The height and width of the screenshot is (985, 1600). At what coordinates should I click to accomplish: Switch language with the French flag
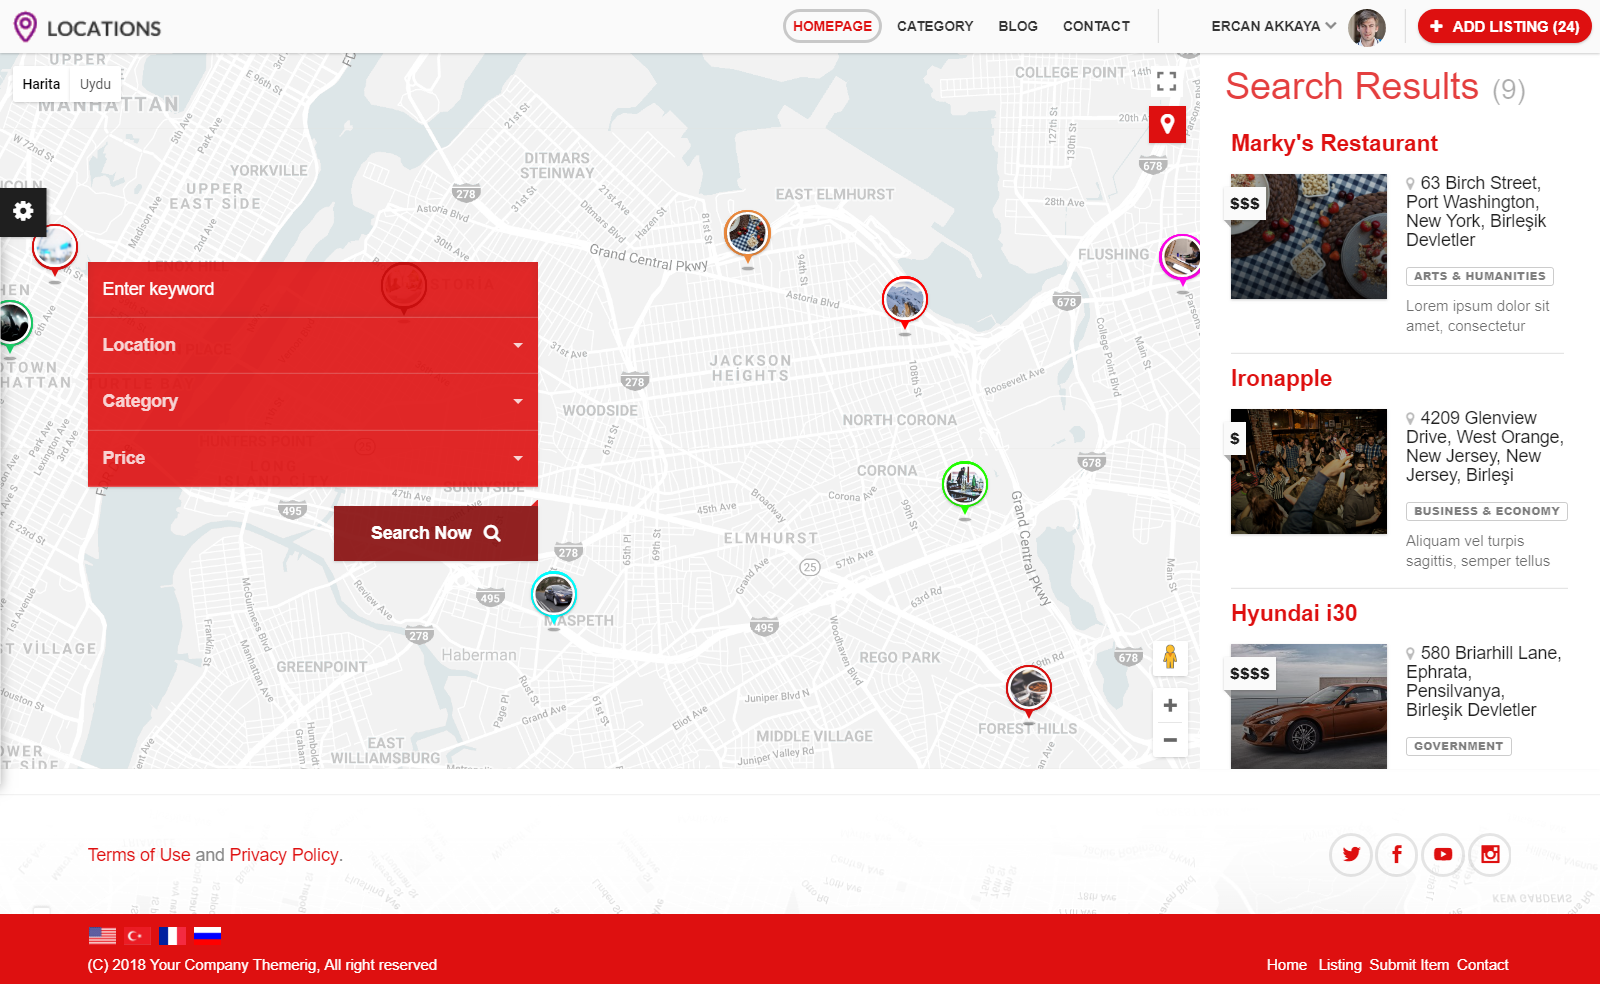(x=172, y=936)
